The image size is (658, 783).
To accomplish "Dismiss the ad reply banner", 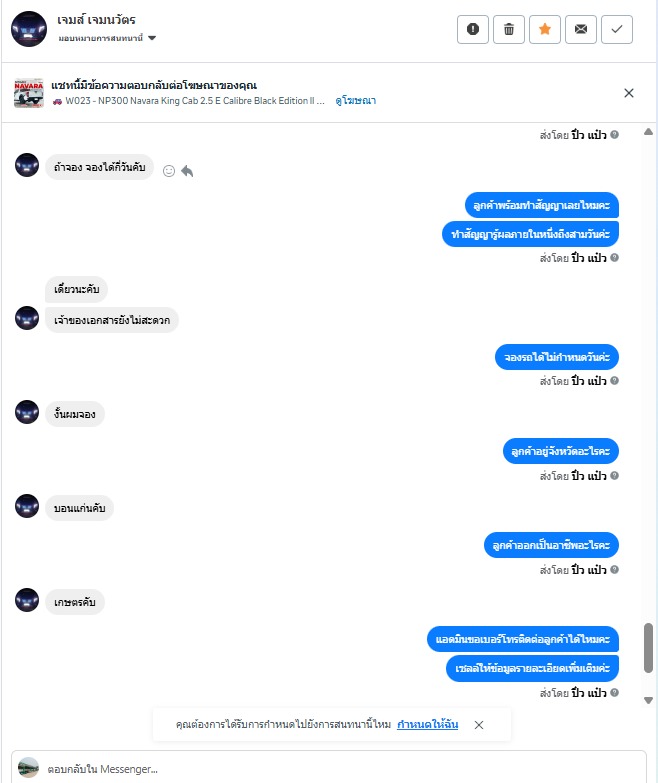I will pyautogui.click(x=629, y=93).
